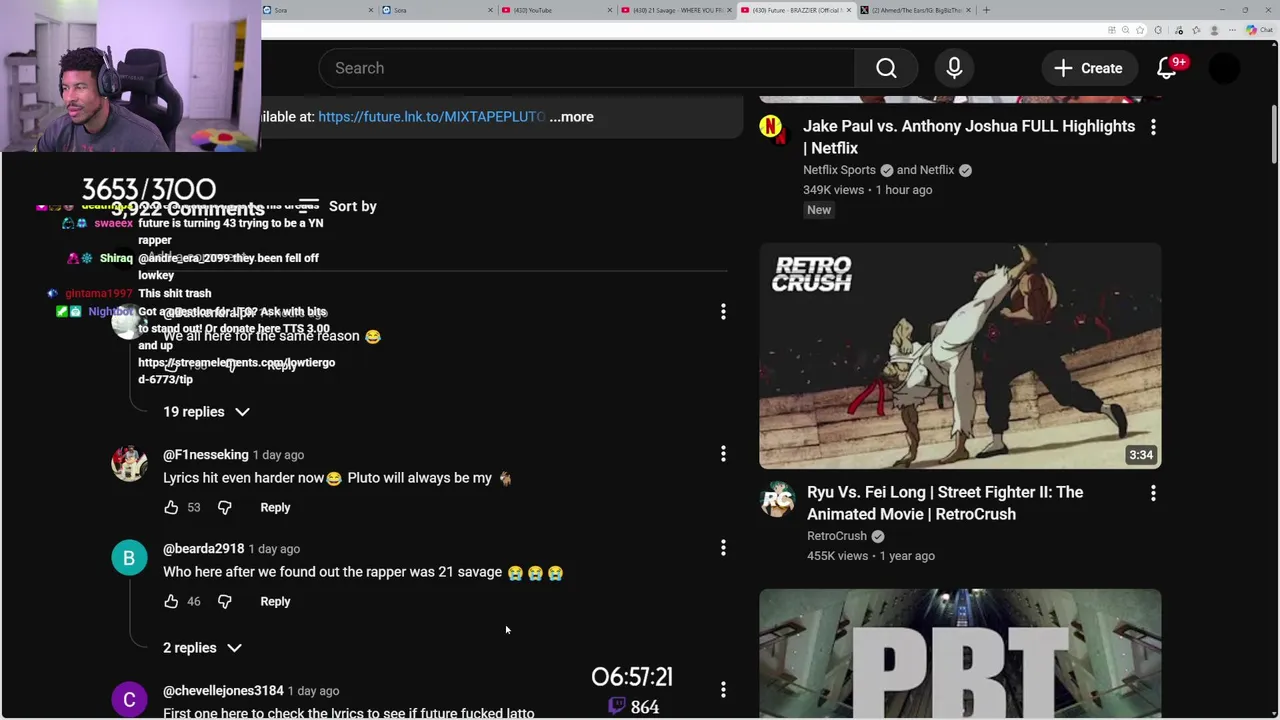Open options menu for Jake Paul video
Screen dimensions: 1280x720
click(x=1153, y=127)
